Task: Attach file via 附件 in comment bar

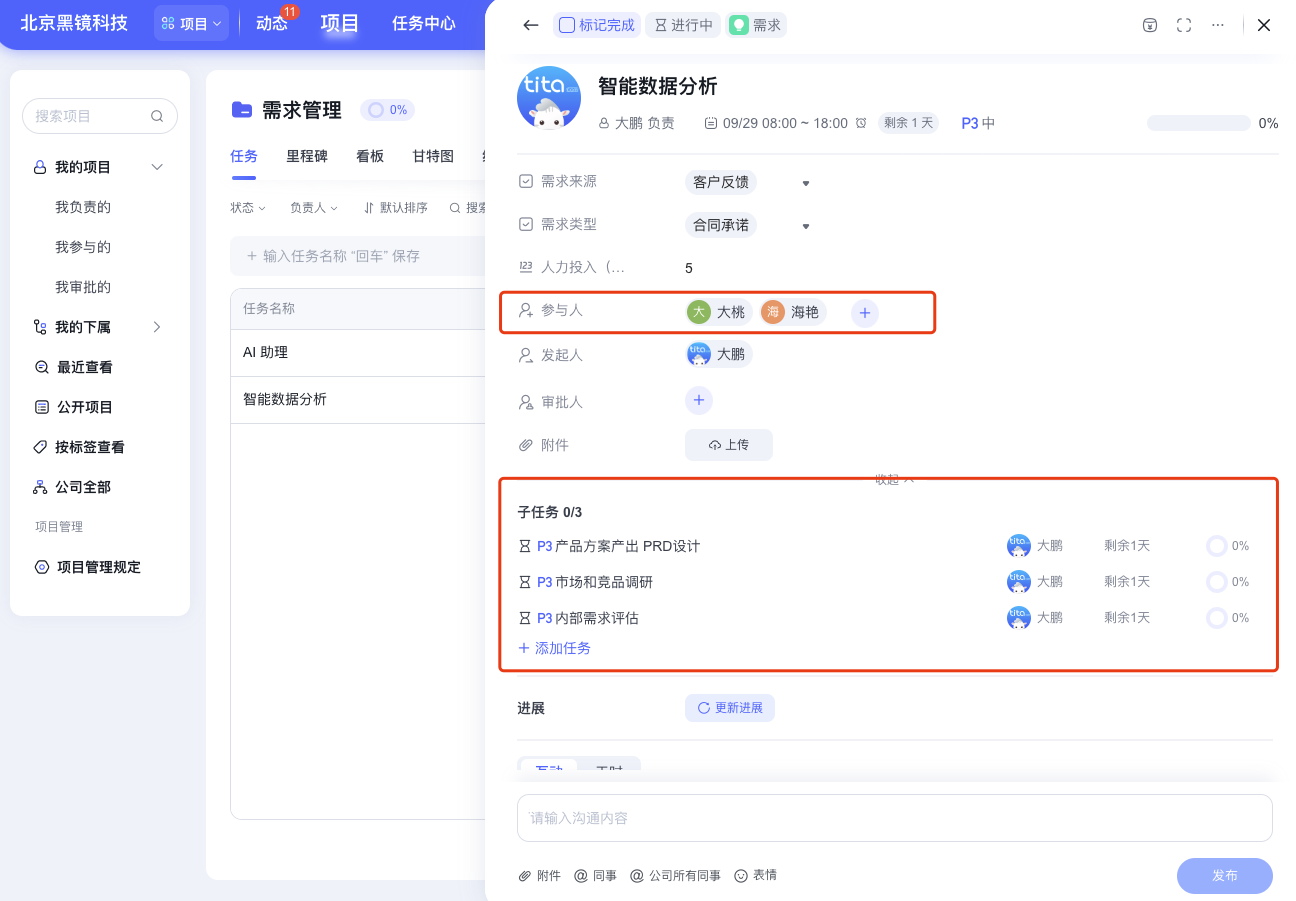Action: click(x=539, y=875)
